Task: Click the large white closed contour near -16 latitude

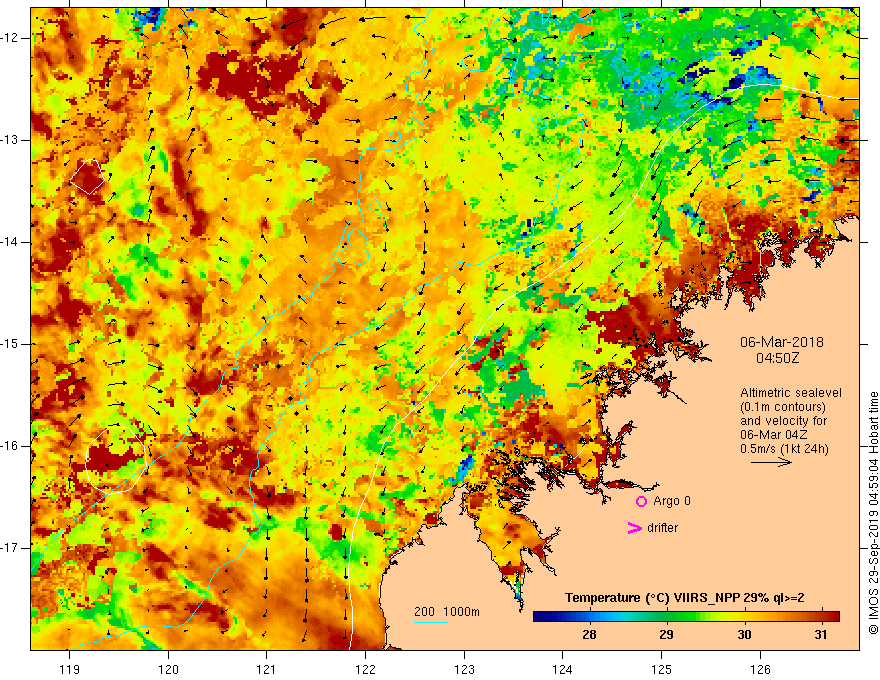Action: click(116, 460)
